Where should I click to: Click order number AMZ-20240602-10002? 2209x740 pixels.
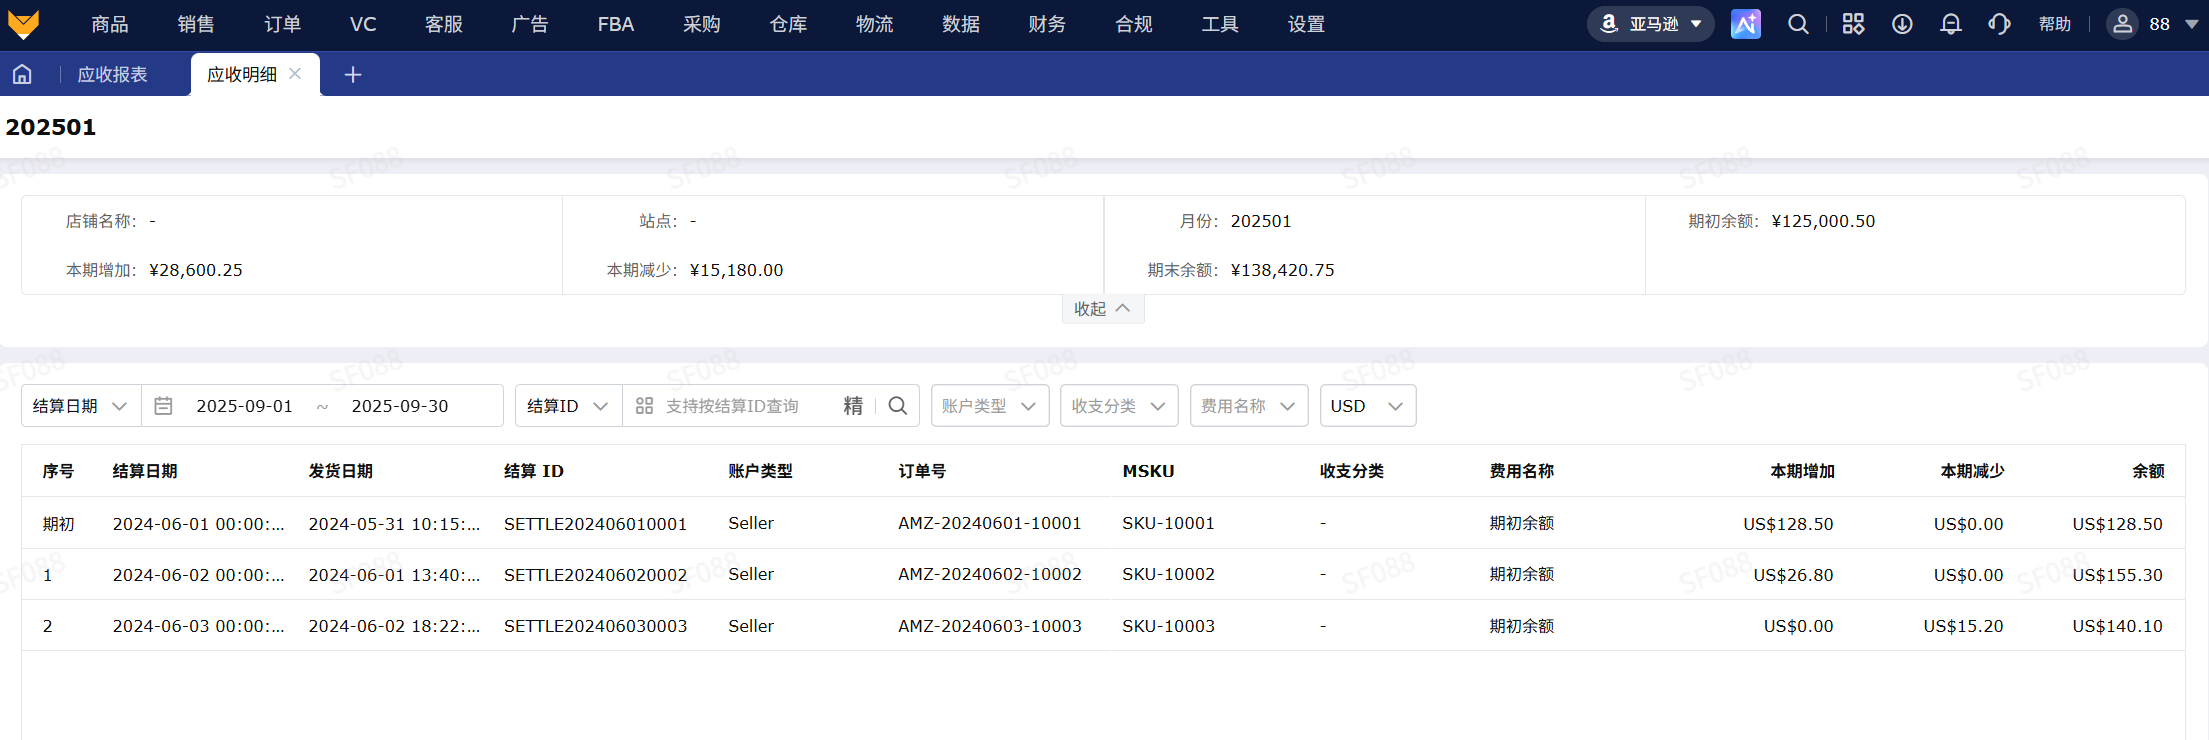(x=990, y=574)
